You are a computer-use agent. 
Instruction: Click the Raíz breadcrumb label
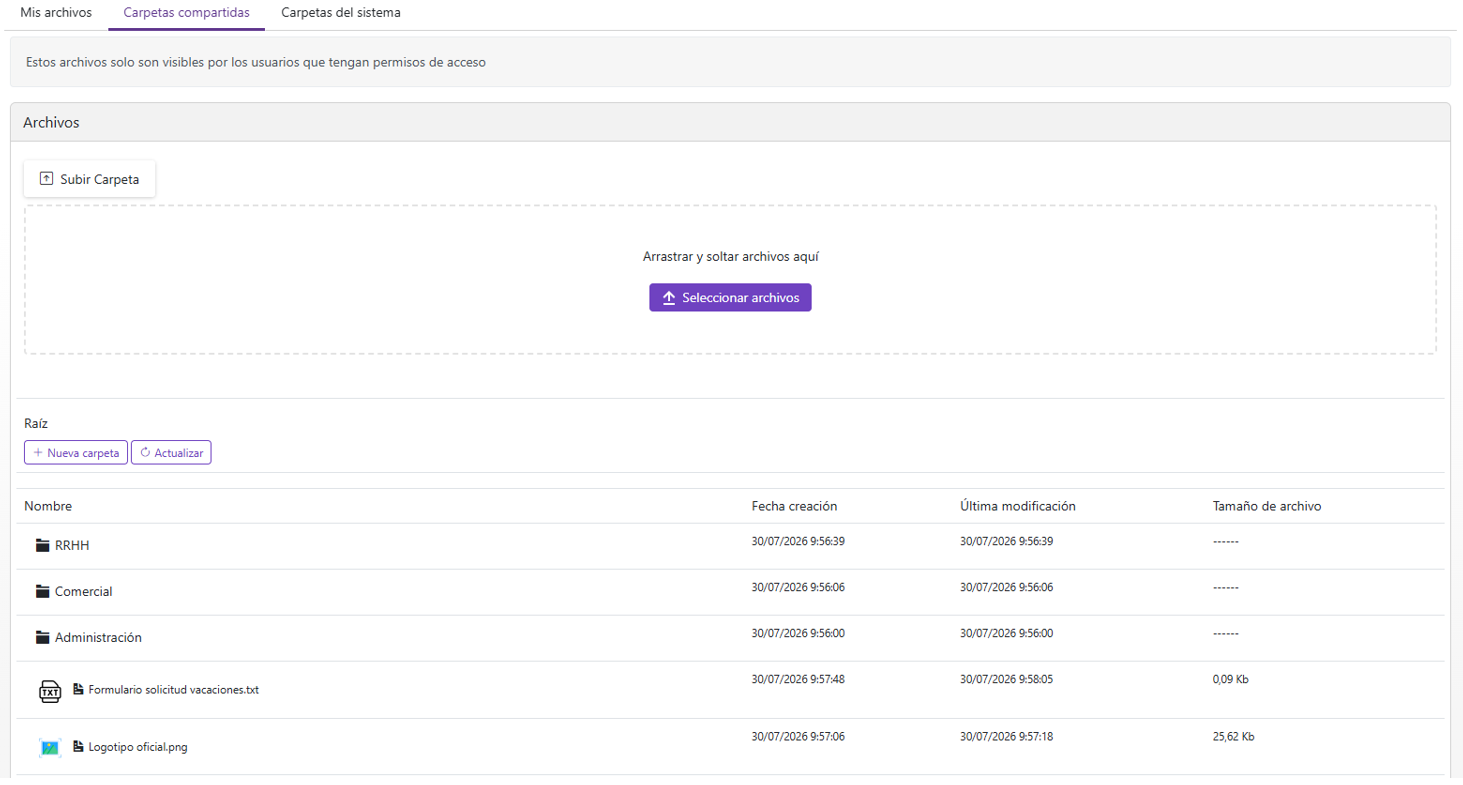pos(36,423)
